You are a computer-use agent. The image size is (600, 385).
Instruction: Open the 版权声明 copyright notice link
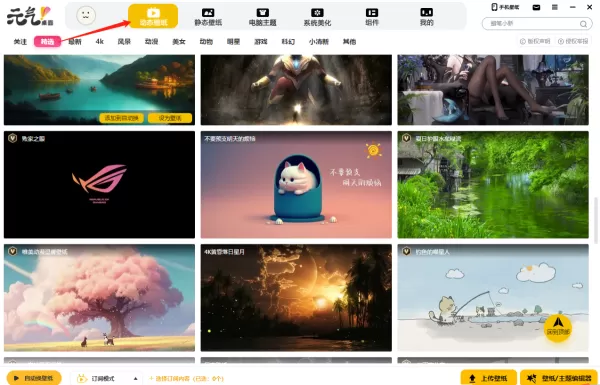coord(535,41)
